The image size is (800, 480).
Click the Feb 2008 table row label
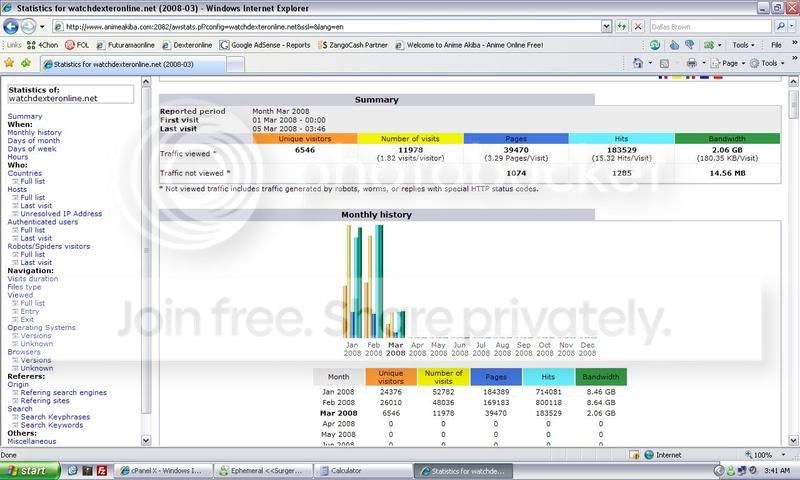(338, 402)
